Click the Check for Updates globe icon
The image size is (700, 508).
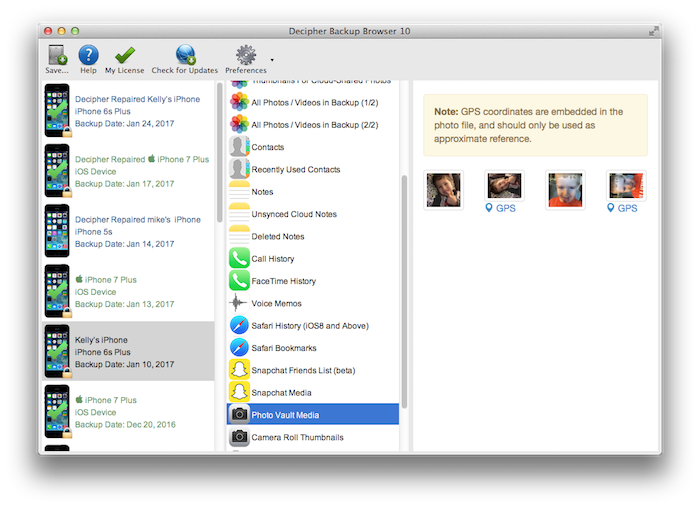pos(185,55)
